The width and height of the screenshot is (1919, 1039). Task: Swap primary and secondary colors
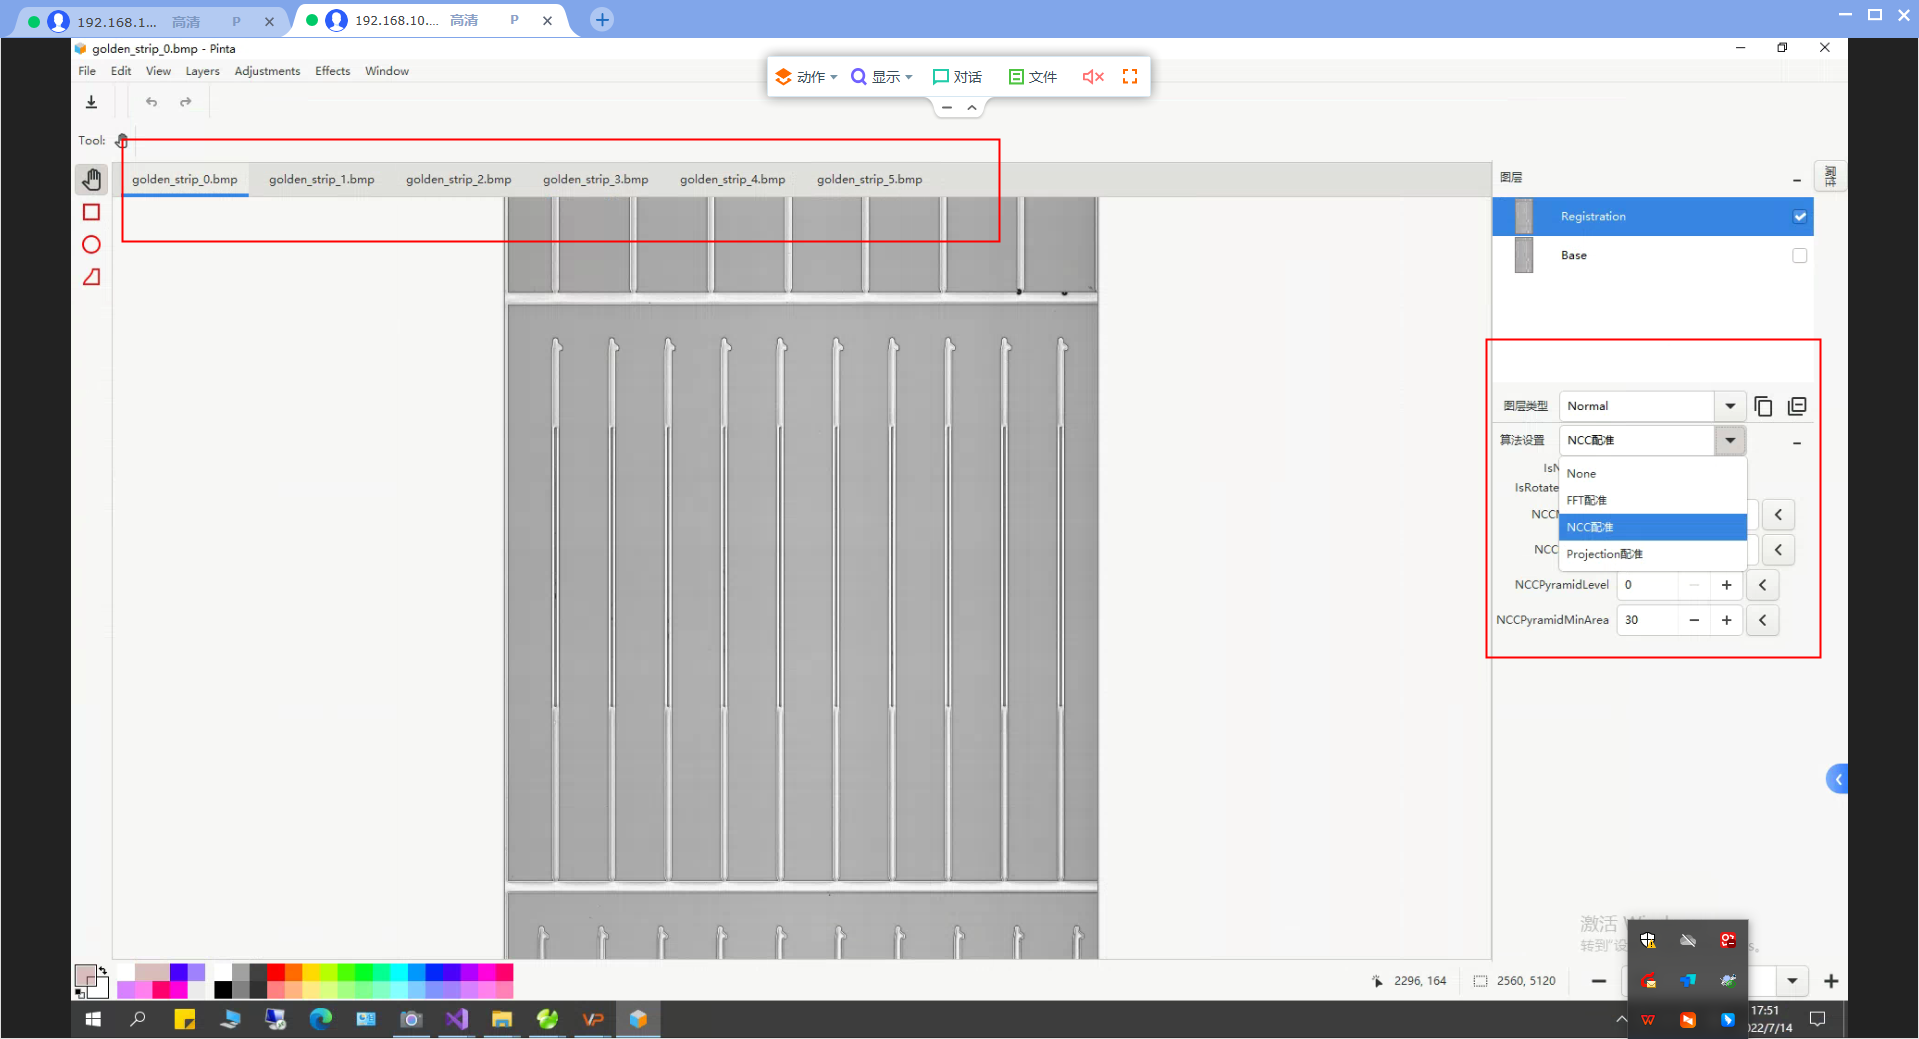click(103, 970)
